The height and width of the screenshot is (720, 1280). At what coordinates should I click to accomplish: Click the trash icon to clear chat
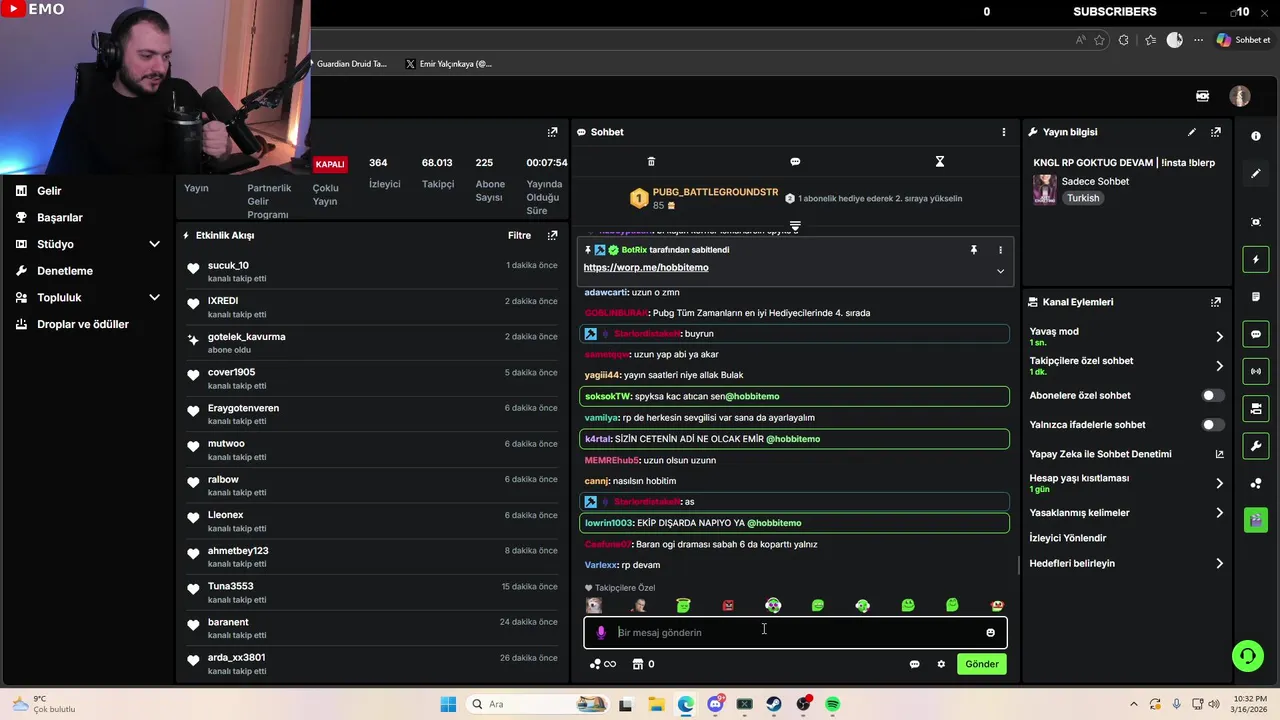click(651, 161)
